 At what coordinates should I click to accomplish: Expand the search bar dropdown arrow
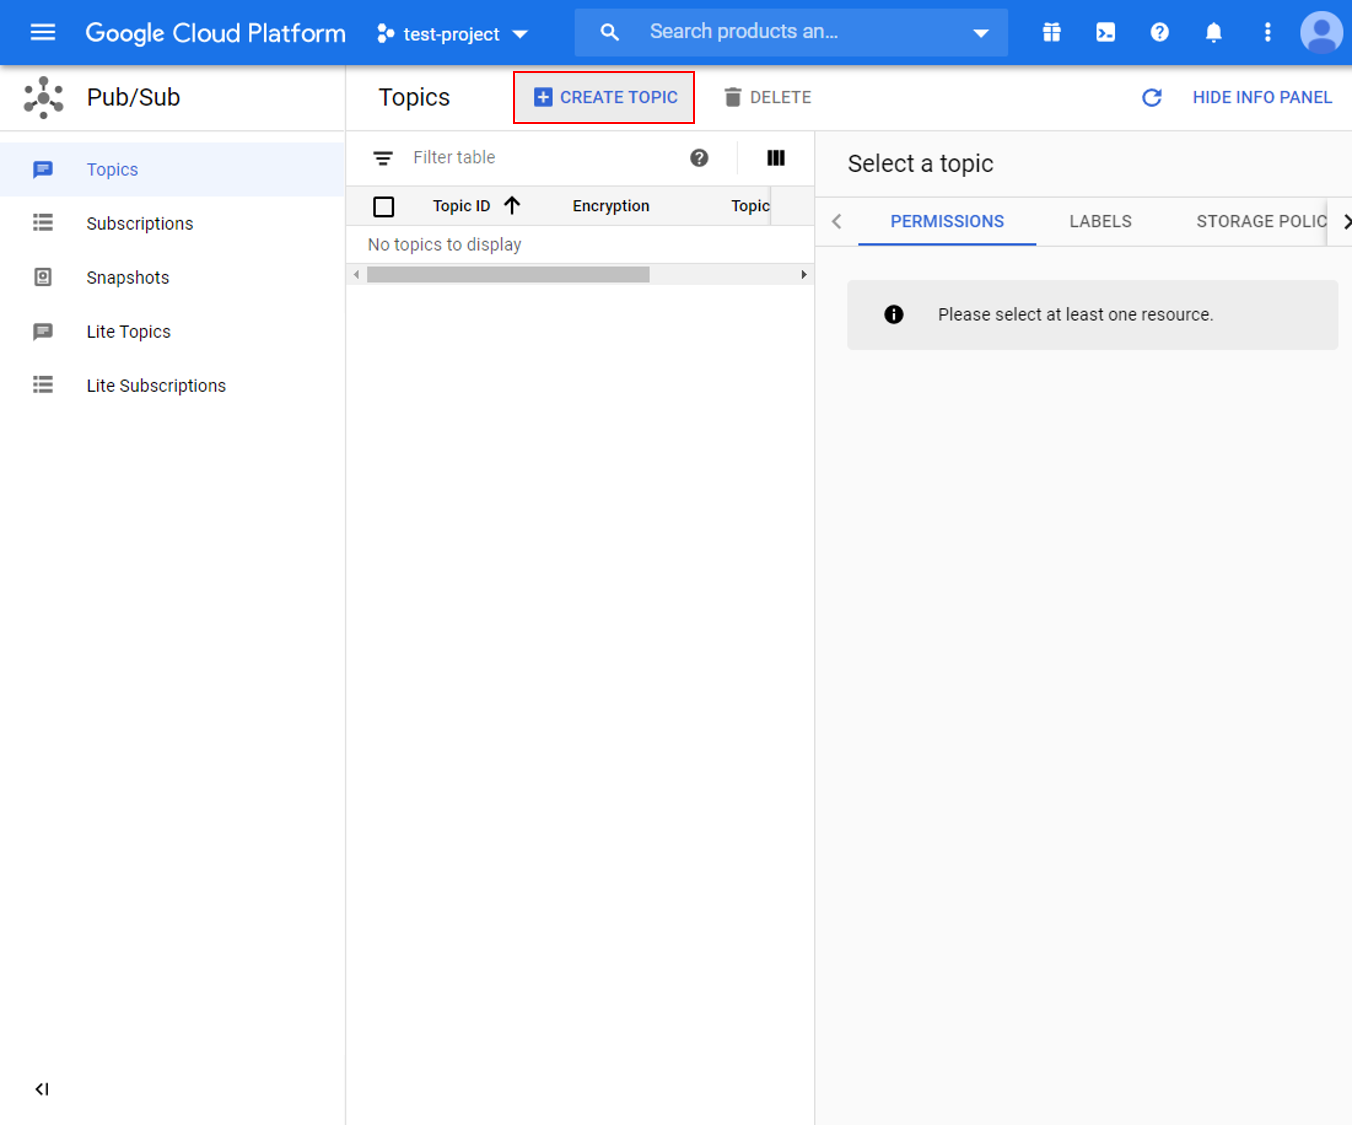[981, 33]
